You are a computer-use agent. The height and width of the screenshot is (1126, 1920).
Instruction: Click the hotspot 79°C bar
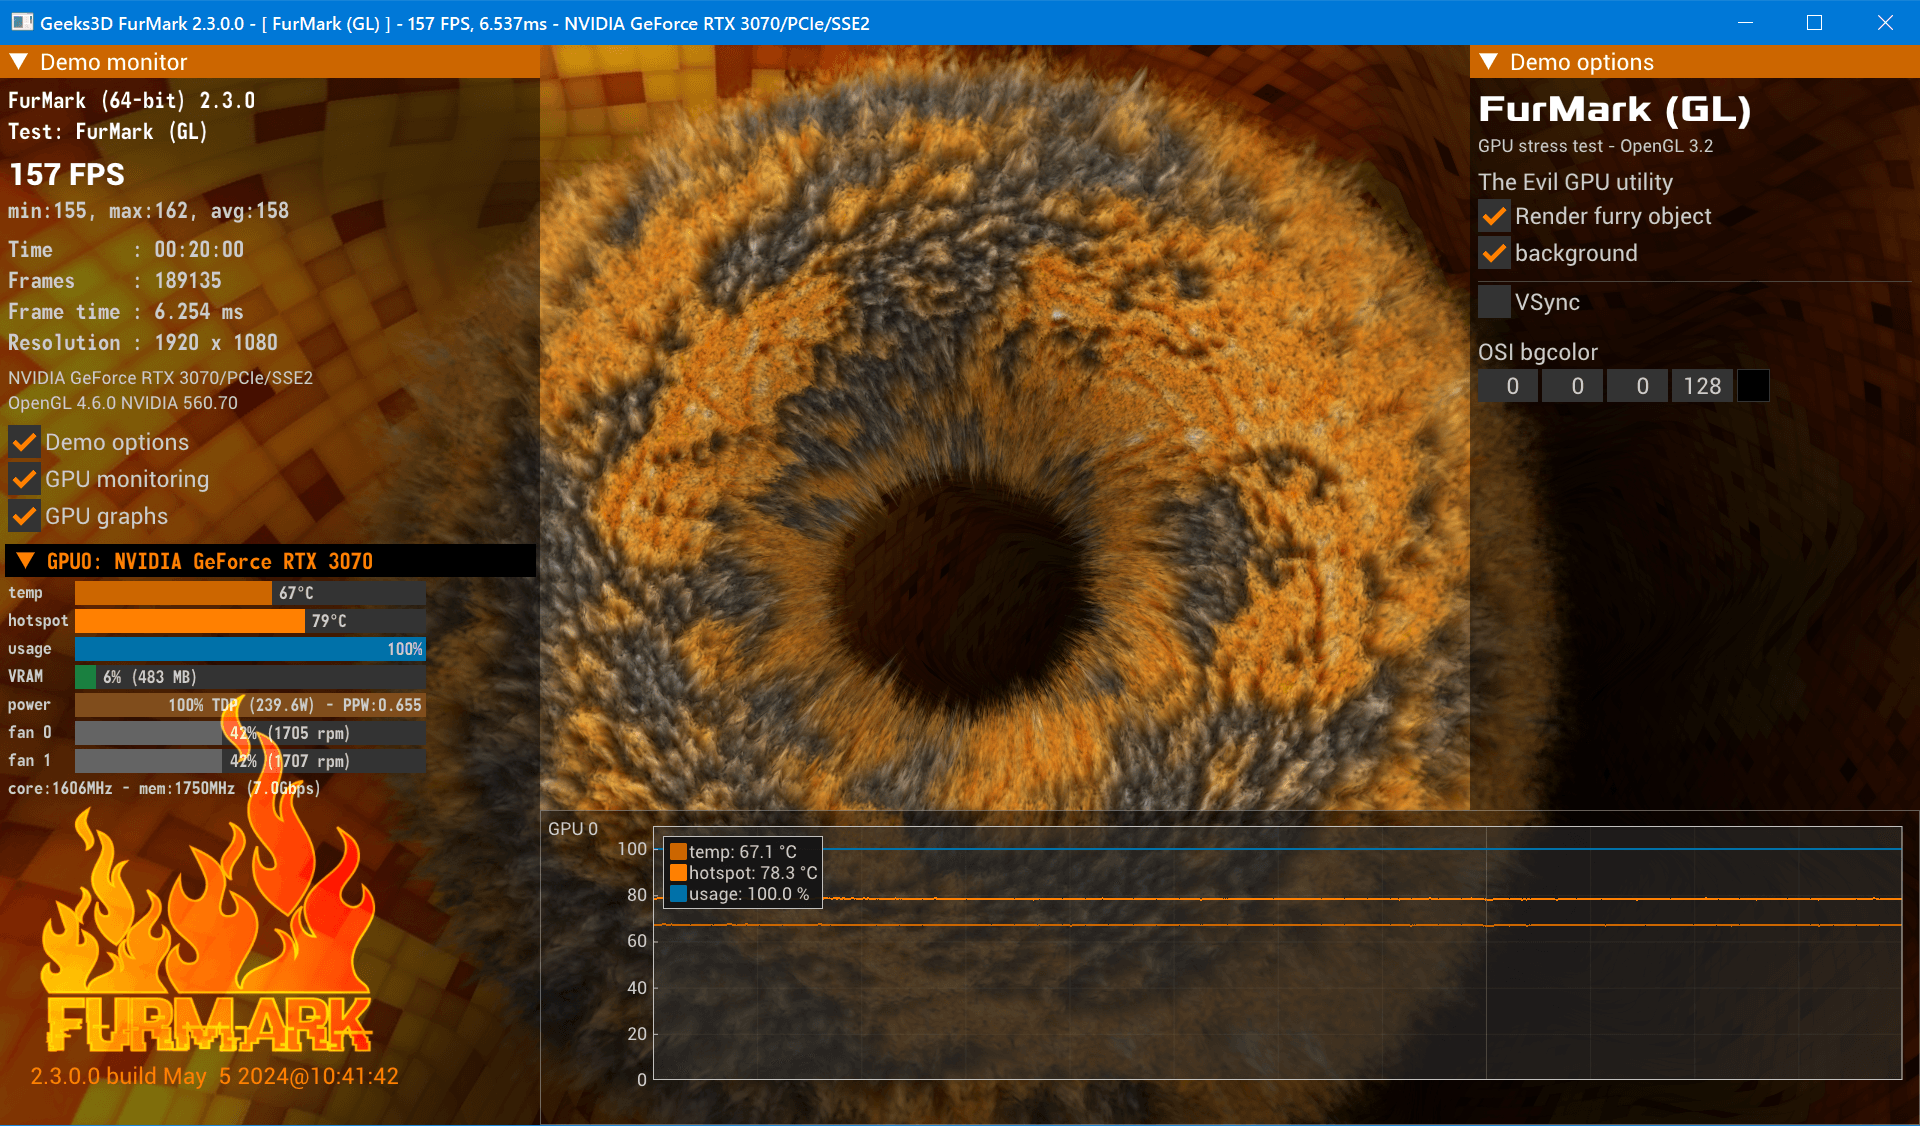pyautogui.click(x=250, y=621)
